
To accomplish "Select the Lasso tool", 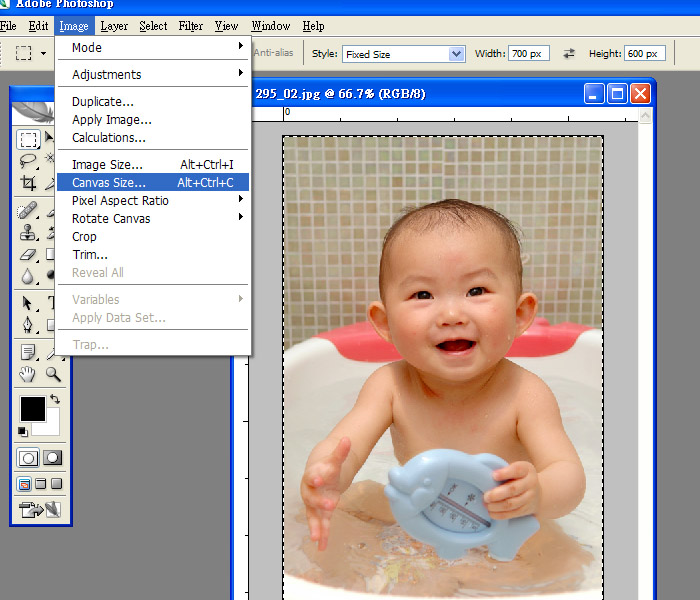I will (x=28, y=161).
